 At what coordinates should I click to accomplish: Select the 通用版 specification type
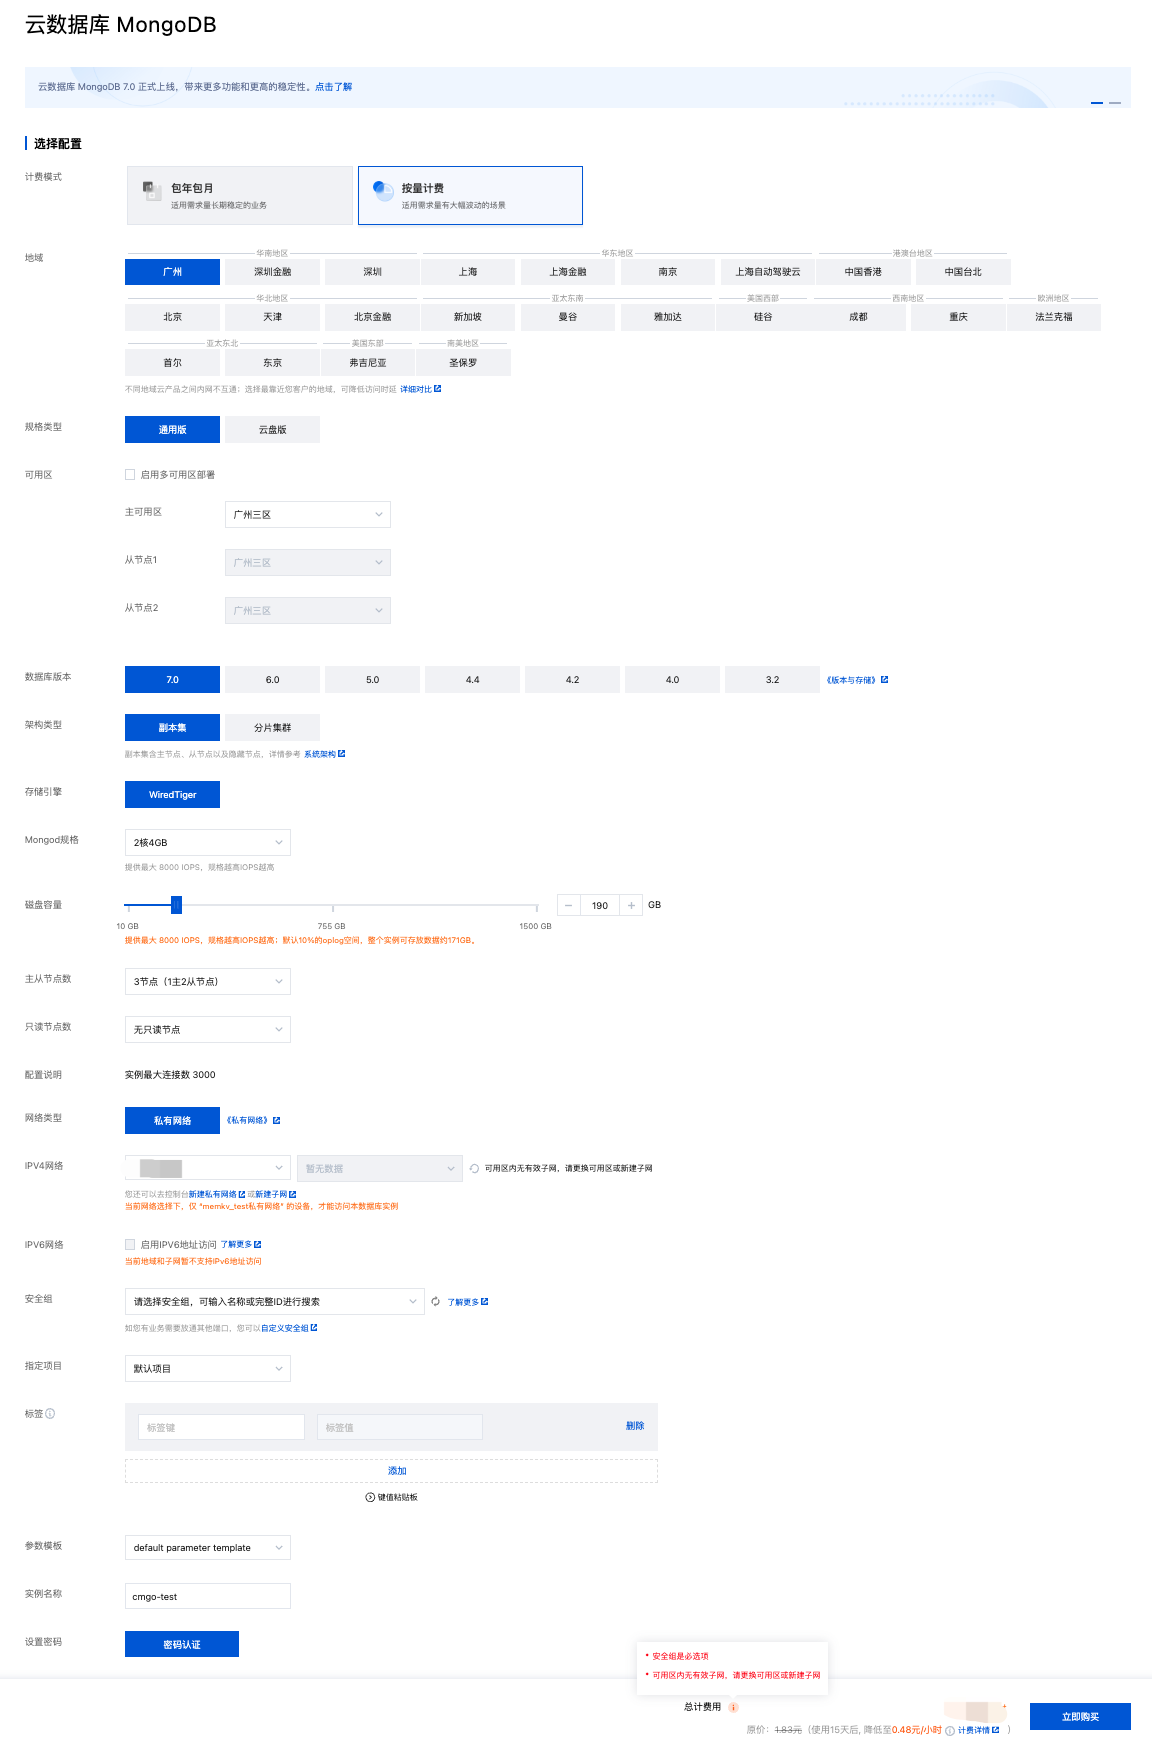tap(172, 430)
